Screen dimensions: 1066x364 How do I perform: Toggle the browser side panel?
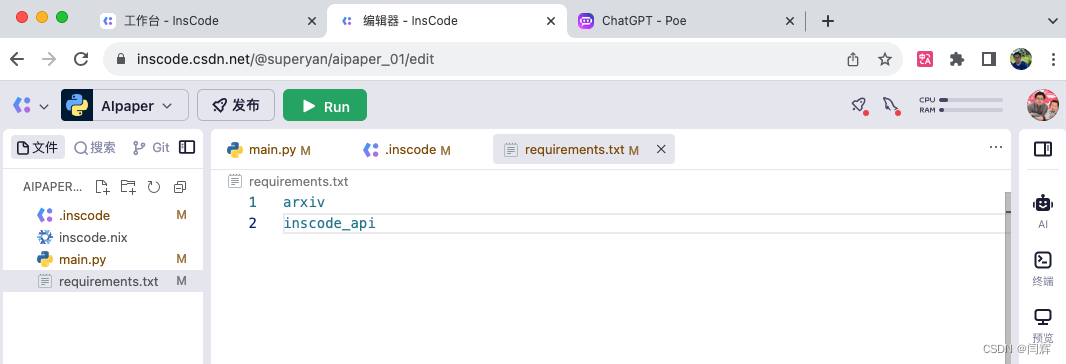988,59
